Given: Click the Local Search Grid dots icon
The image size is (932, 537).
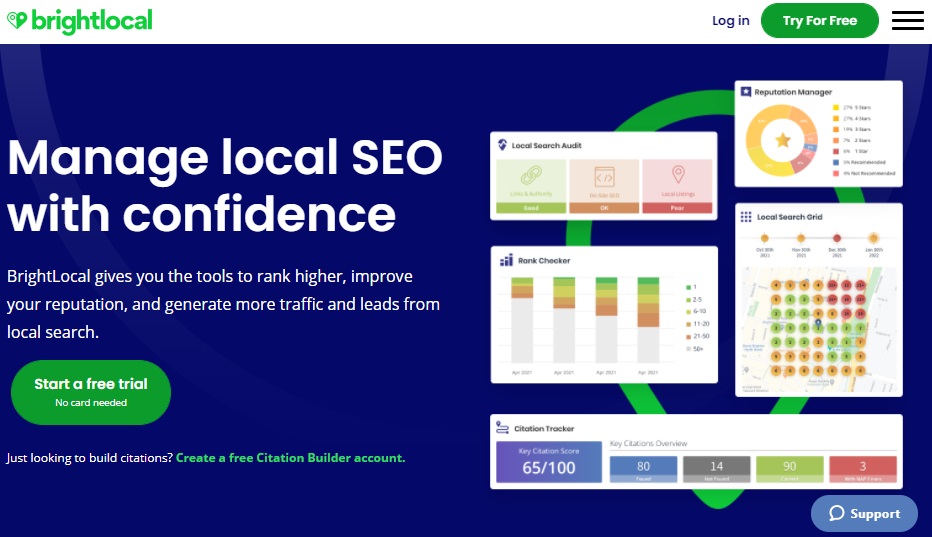Looking at the screenshot, I should pyautogui.click(x=746, y=216).
